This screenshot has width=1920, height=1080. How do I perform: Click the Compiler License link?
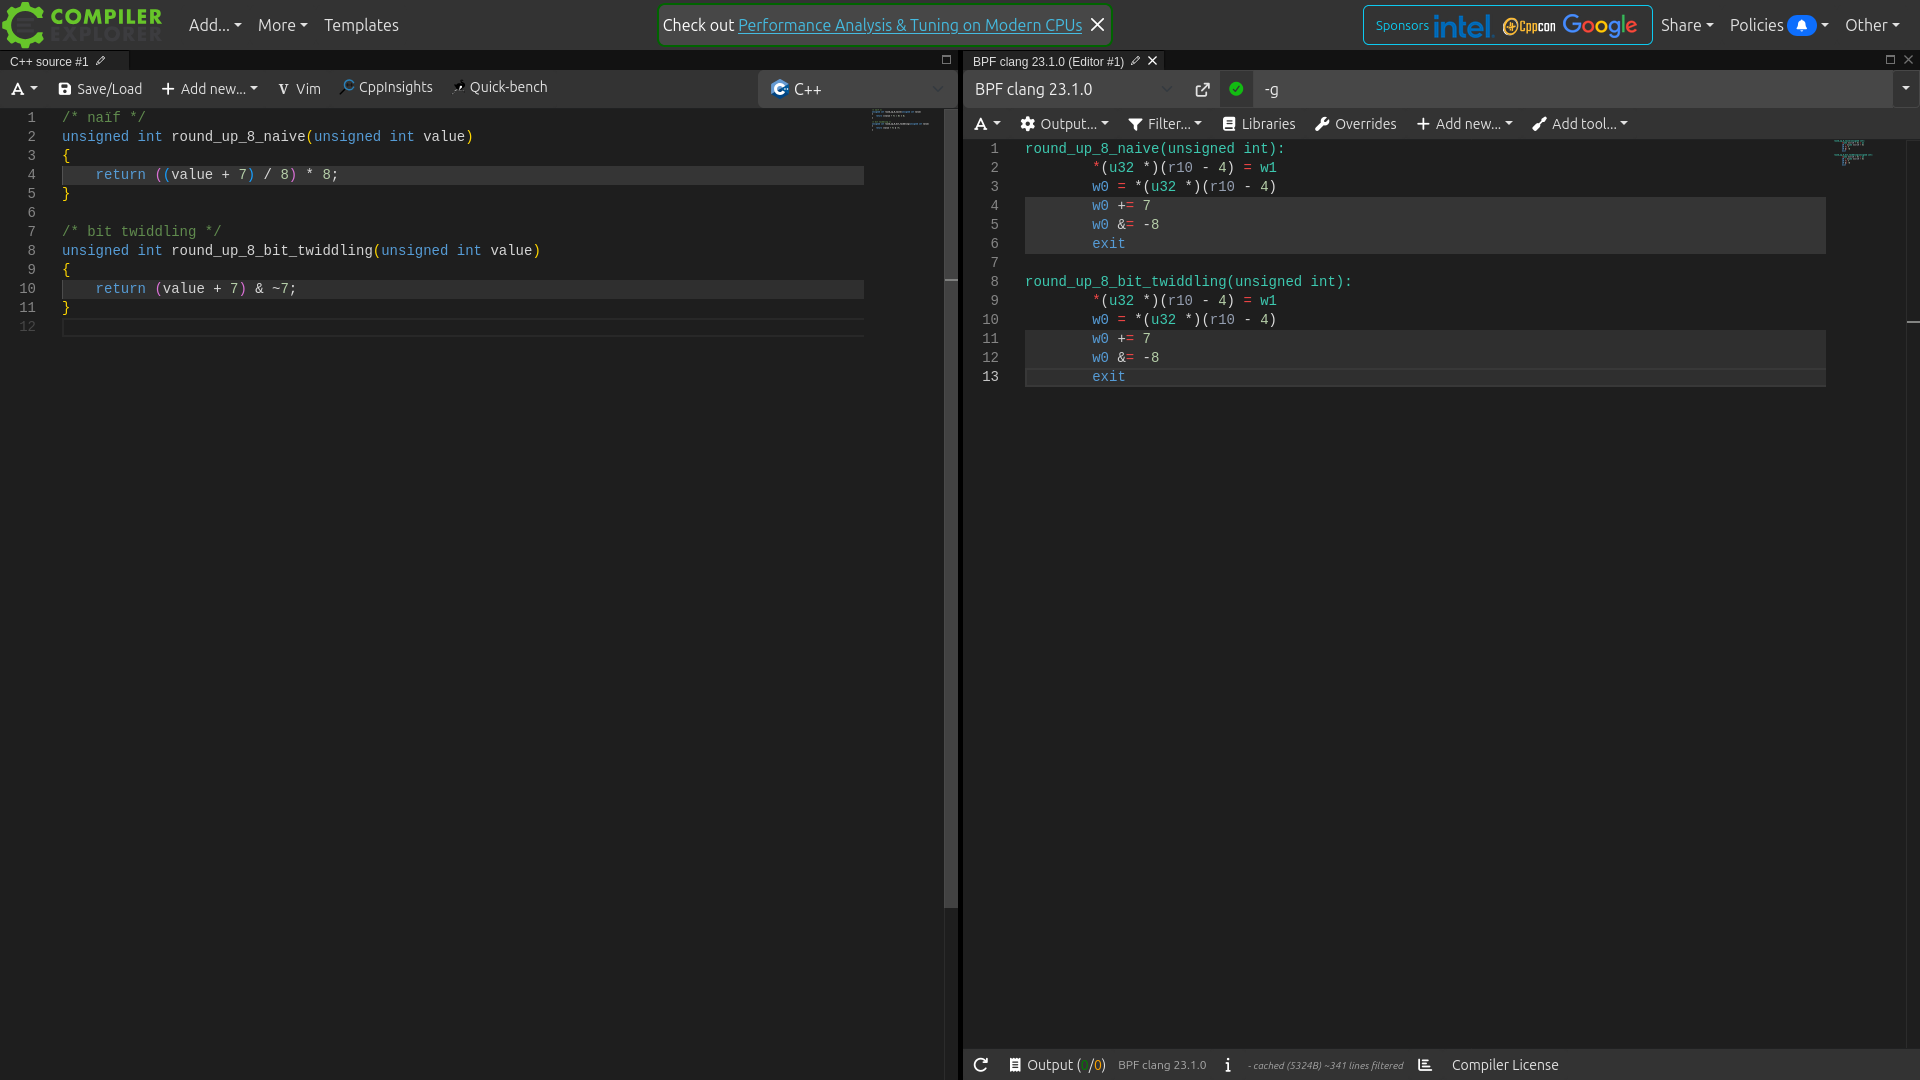point(1505,1065)
